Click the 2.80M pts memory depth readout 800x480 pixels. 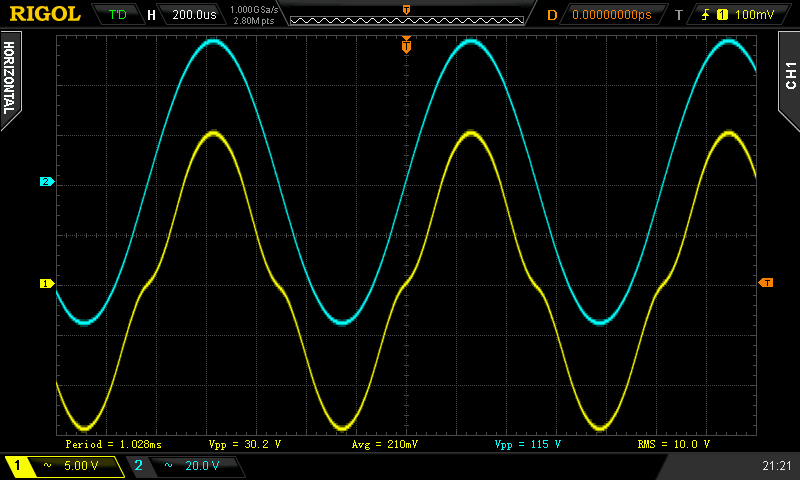tap(254, 21)
